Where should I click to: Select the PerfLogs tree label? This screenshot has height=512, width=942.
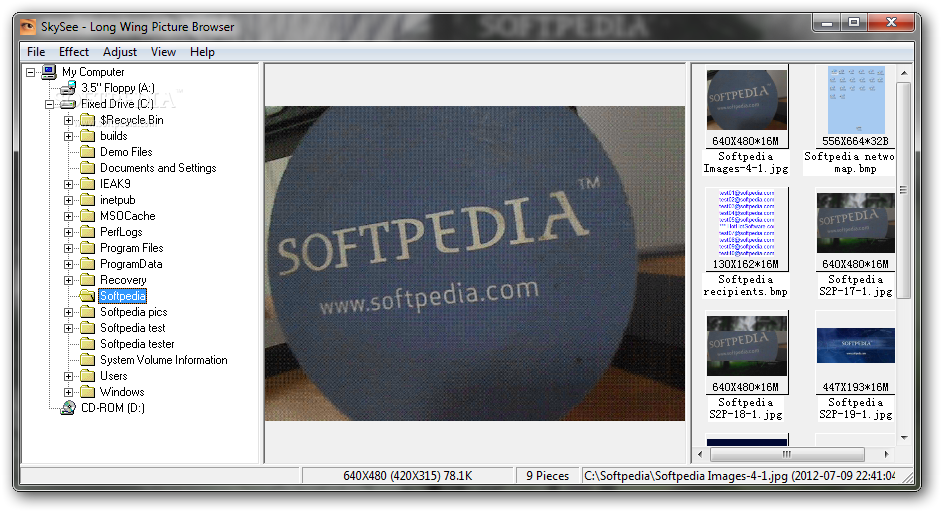click(x=121, y=232)
